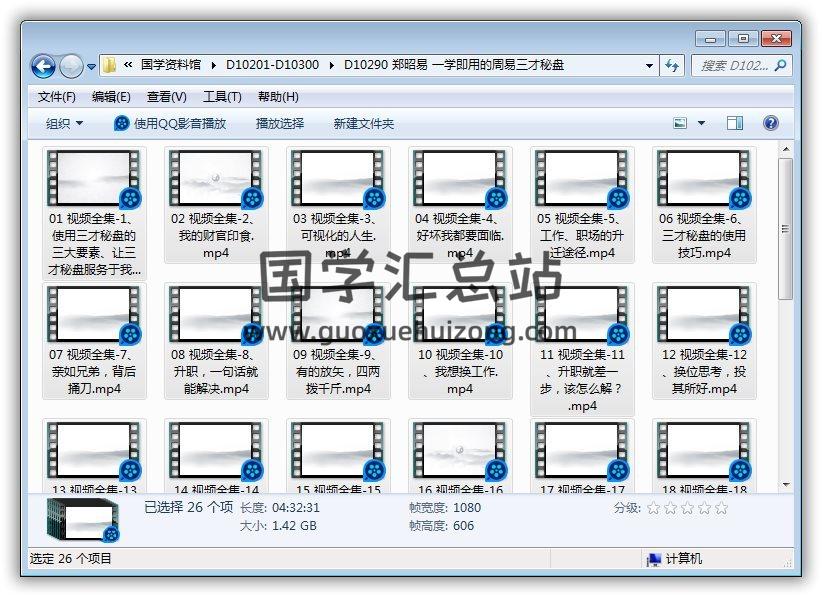Image resolution: width=822 pixels, height=597 pixels.
Task: Open the 编辑(E) menu
Action: (111, 96)
